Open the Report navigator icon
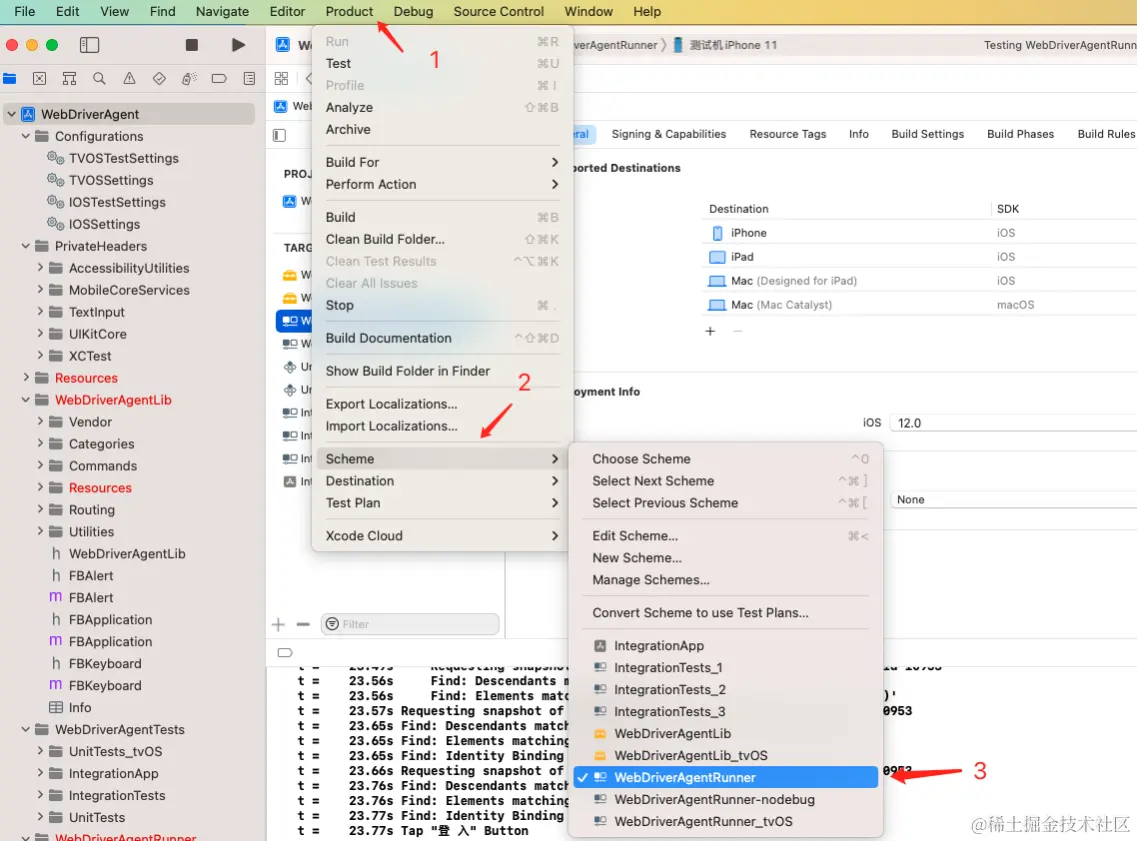 [249, 78]
